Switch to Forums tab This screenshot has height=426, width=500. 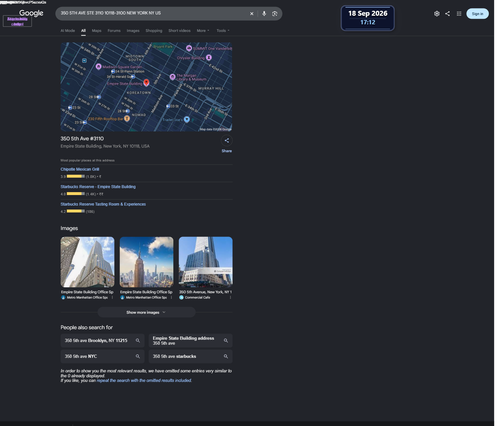(x=114, y=30)
